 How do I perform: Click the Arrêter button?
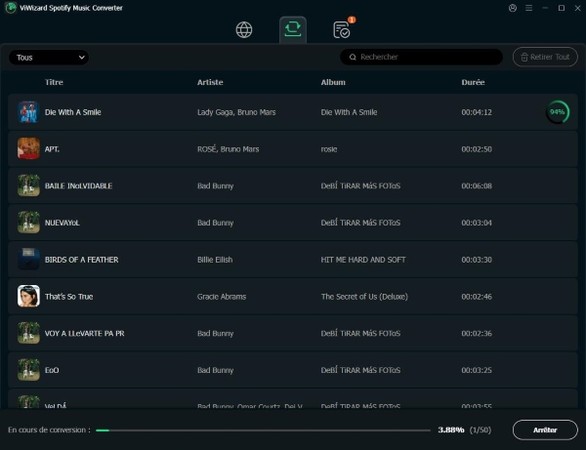545,430
